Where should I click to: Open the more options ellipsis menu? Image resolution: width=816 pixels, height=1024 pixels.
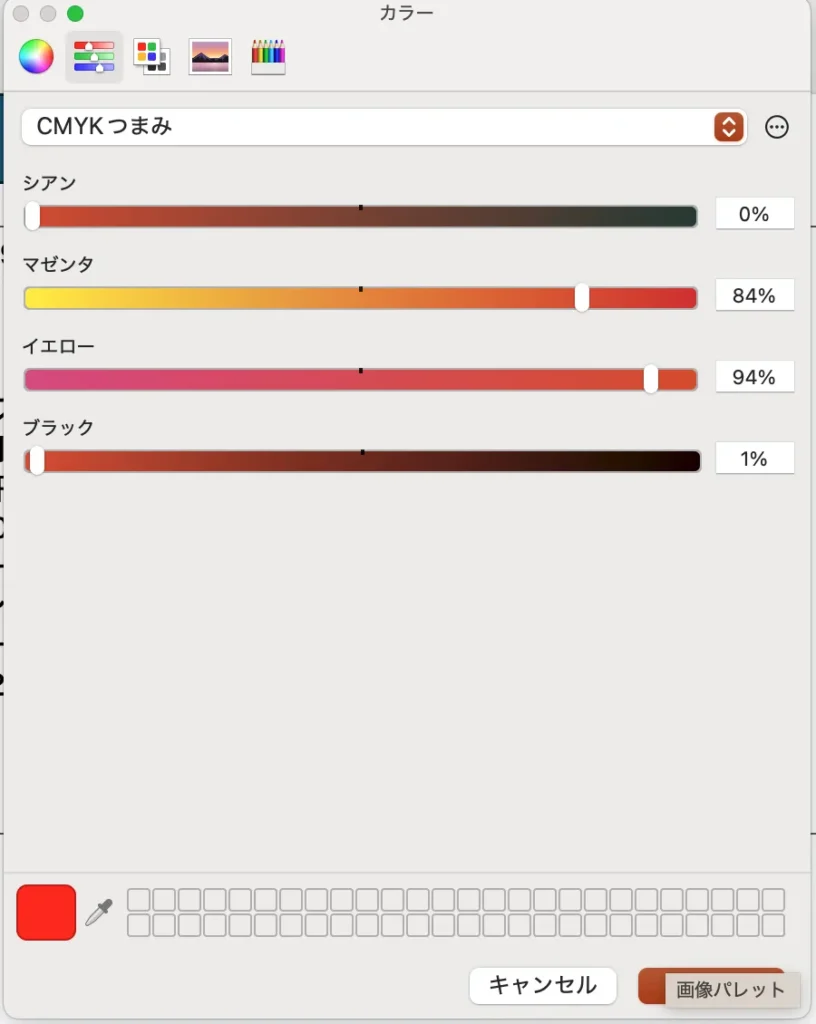click(777, 127)
